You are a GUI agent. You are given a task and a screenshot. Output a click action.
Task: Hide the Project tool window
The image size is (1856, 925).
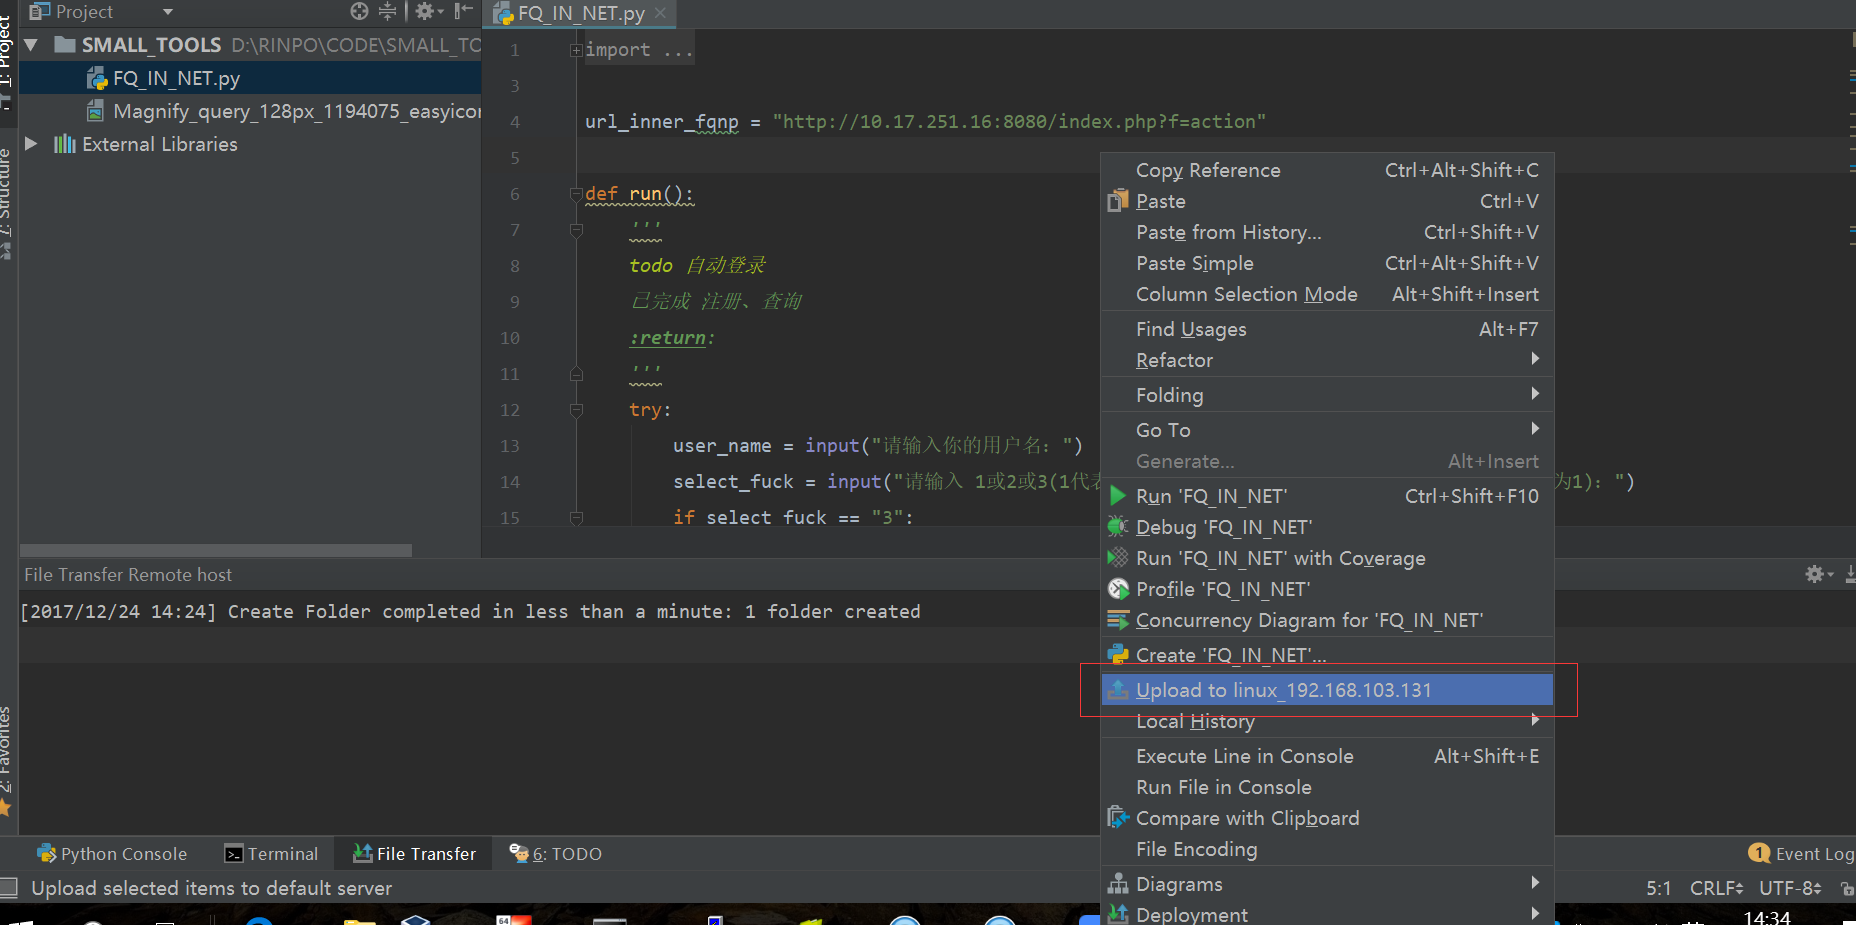coord(463,11)
